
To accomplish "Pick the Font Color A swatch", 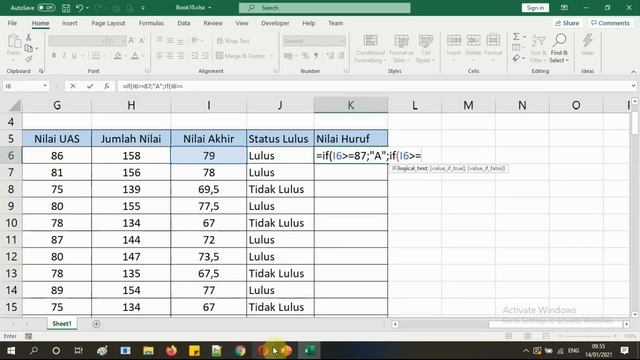I will (x=135, y=56).
